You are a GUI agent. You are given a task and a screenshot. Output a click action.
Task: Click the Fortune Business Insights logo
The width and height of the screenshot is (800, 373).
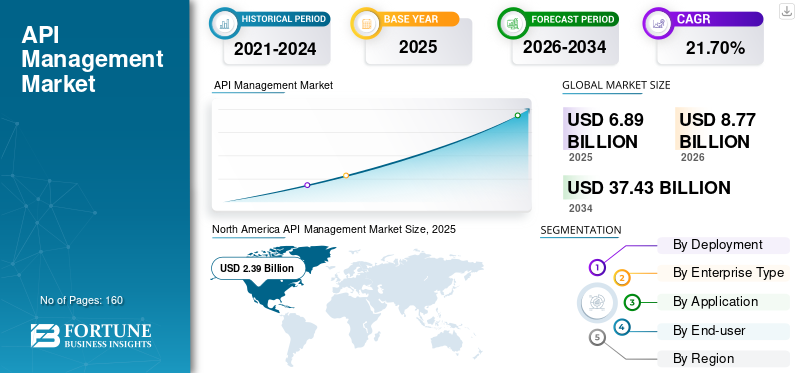point(91,335)
